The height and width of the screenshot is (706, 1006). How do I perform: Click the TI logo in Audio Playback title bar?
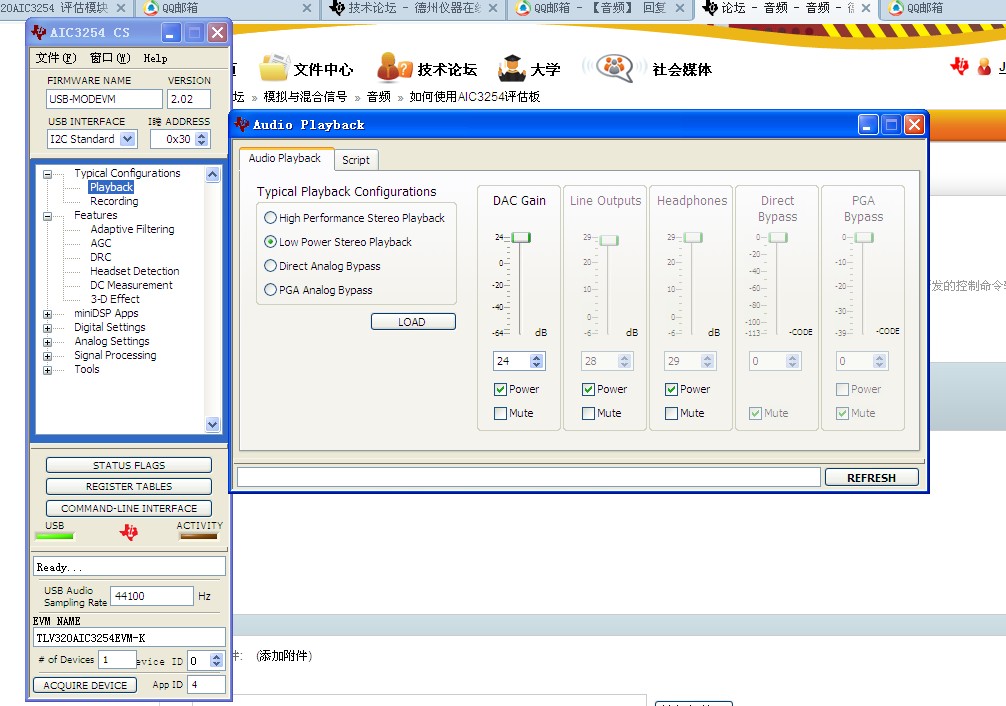[x=241, y=125]
